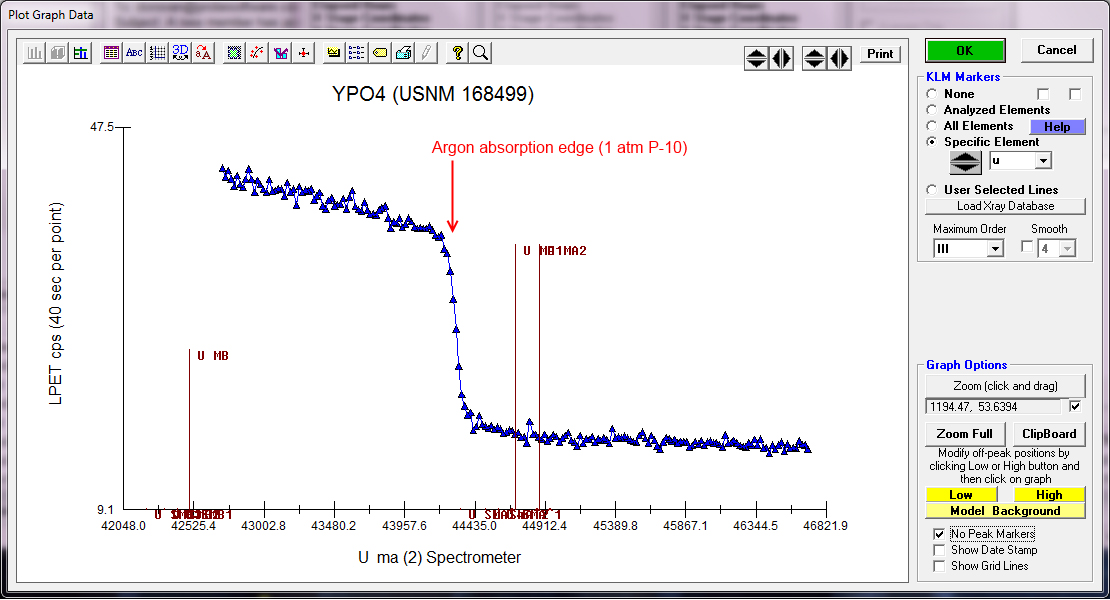The image size is (1110, 600).
Task: Select the 'All Elements' KLM marker option
Action: [x=933, y=126]
